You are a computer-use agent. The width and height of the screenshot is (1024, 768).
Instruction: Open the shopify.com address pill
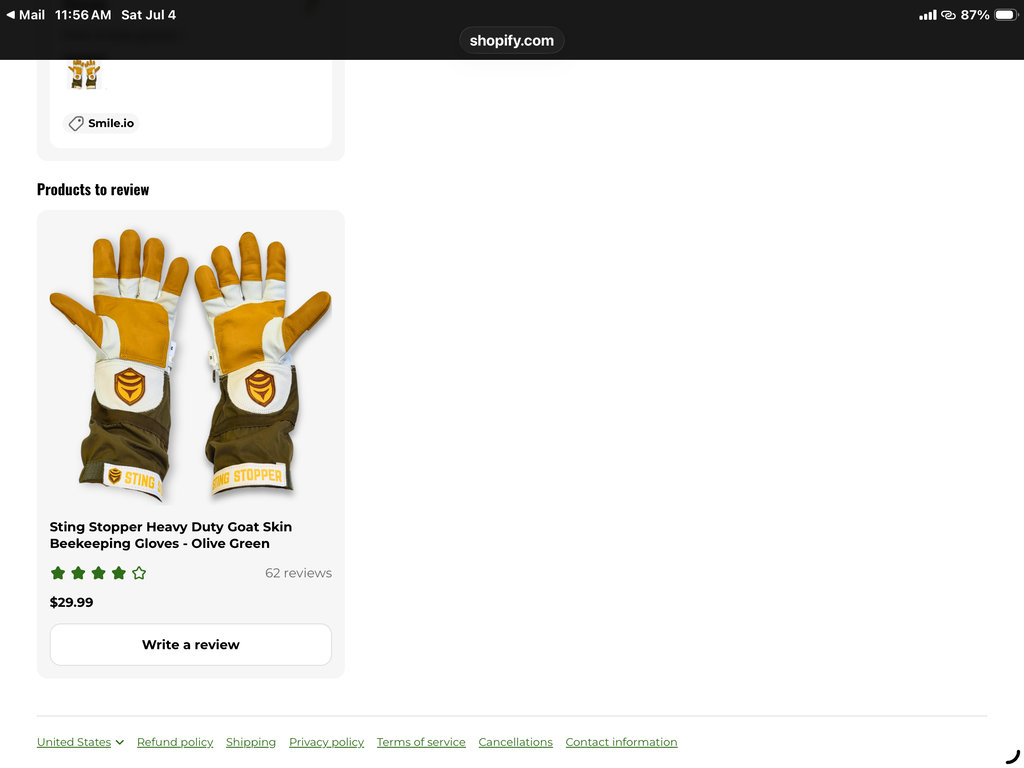pyautogui.click(x=511, y=40)
